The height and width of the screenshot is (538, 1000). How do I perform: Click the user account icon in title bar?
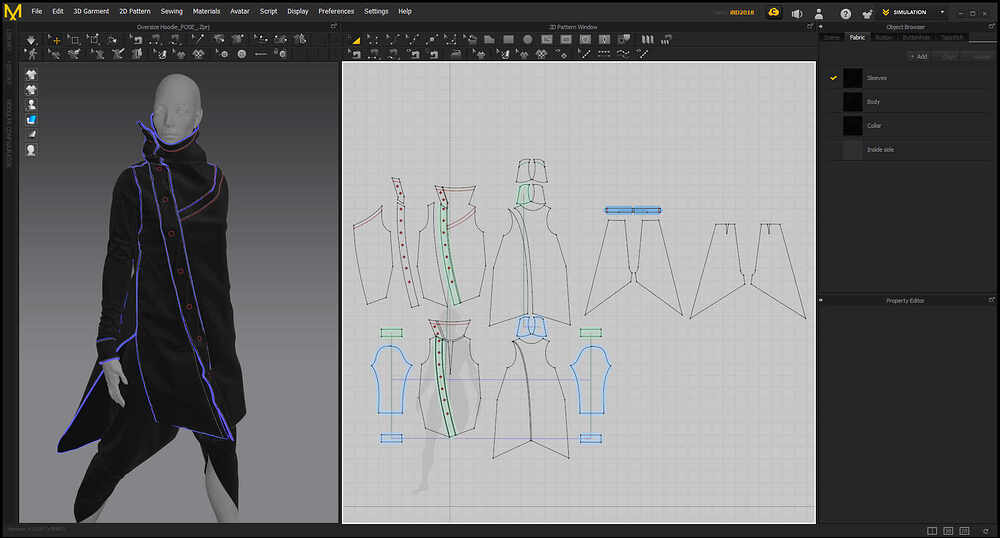tap(819, 13)
